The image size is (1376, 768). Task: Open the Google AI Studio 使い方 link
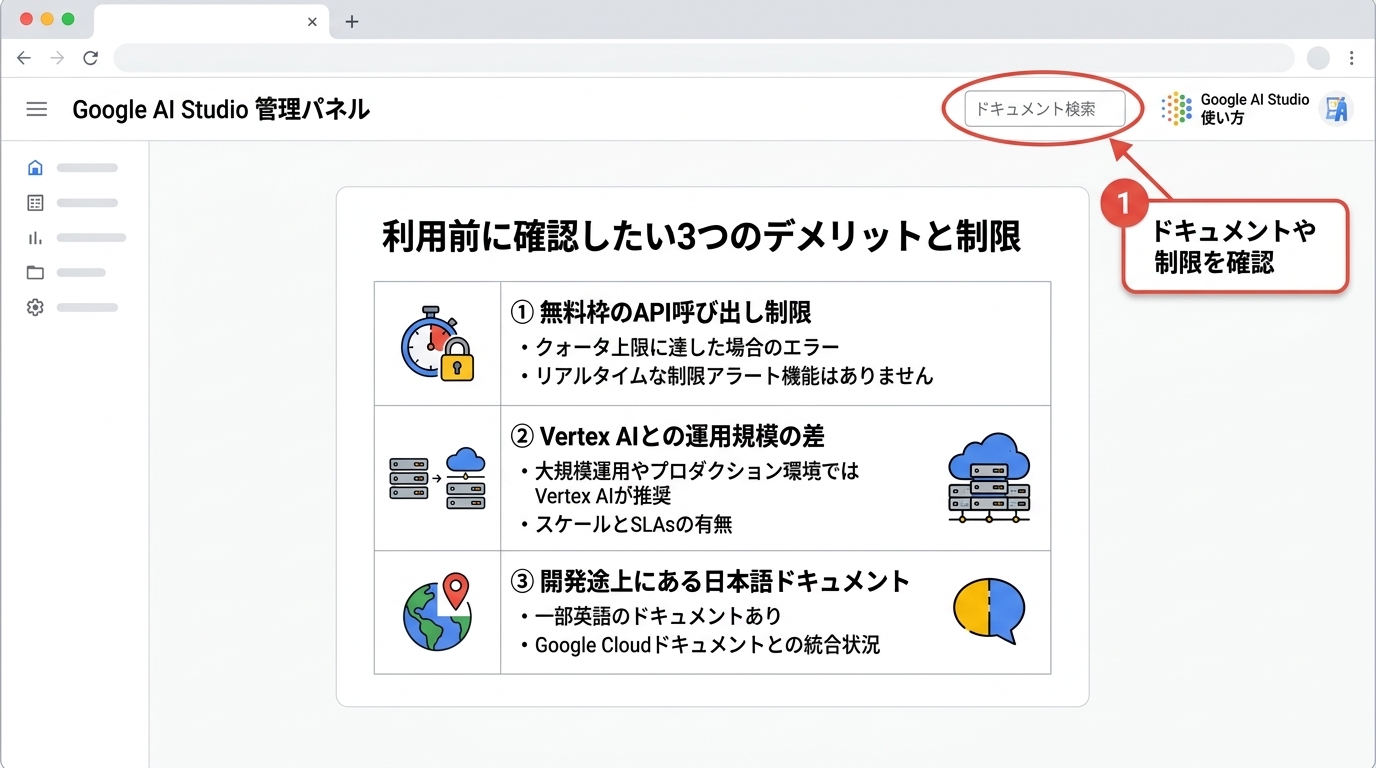tap(1254, 108)
